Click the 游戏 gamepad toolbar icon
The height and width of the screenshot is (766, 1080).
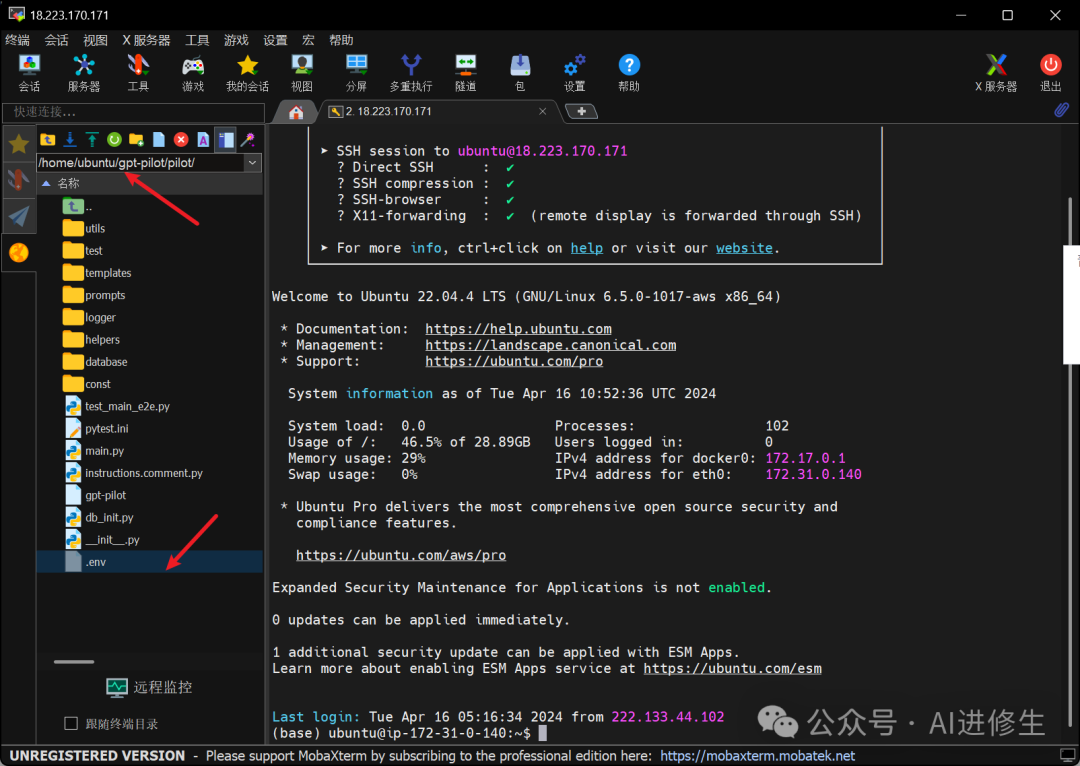(193, 72)
